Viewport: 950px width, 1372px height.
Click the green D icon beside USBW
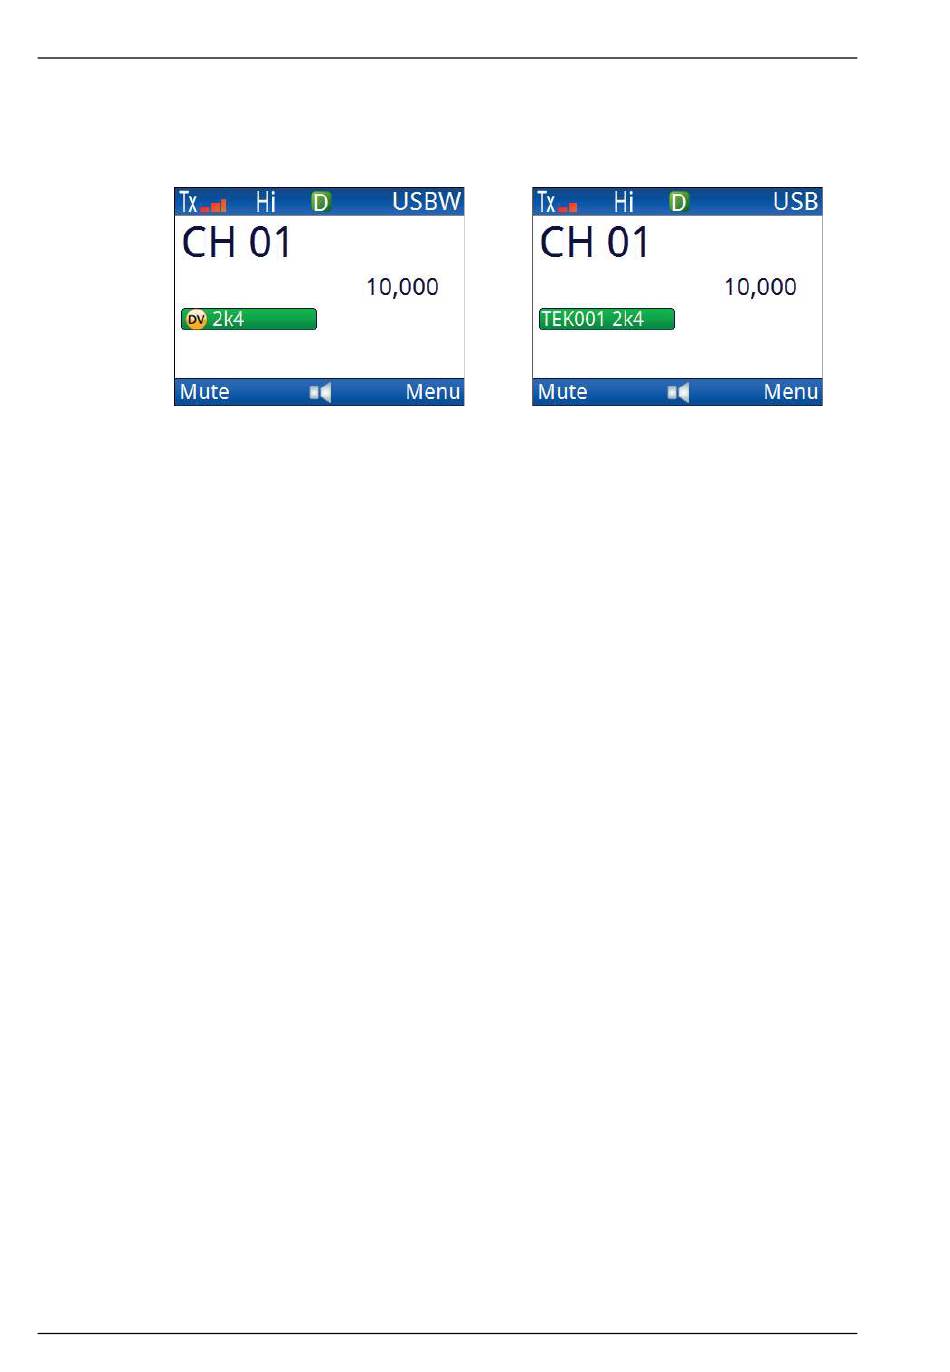320,202
